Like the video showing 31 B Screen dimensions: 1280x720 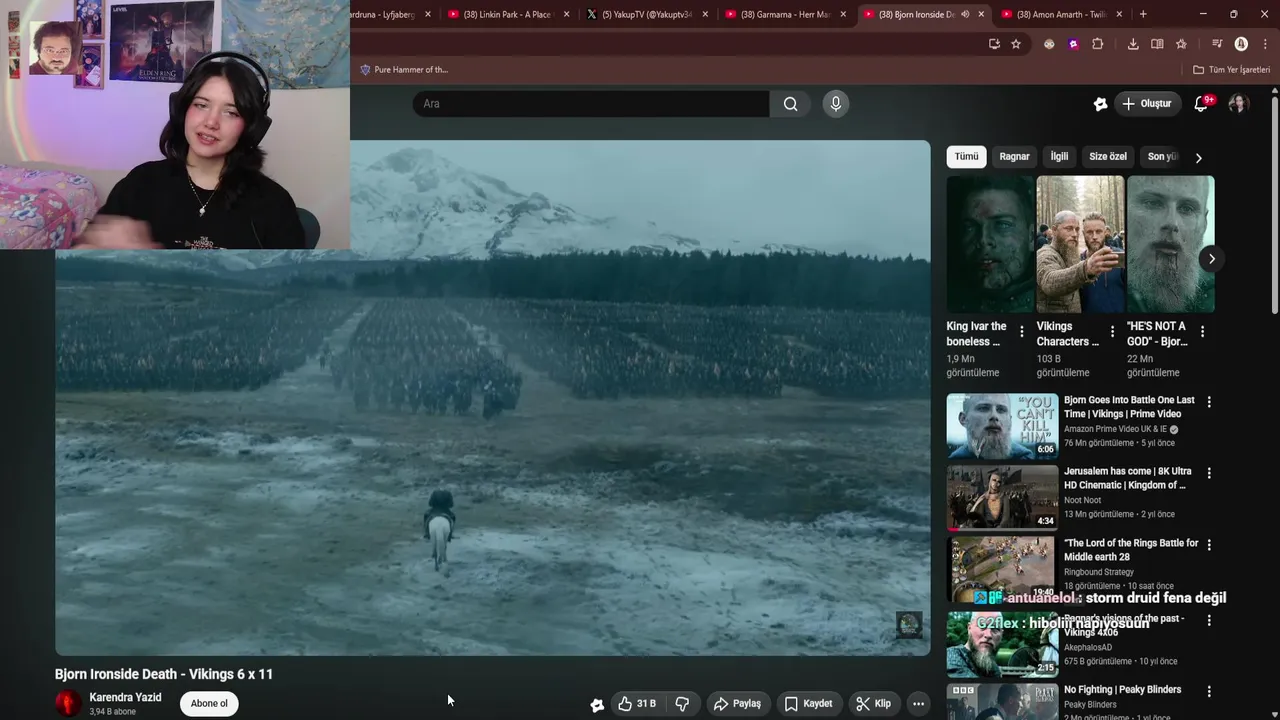tap(637, 704)
